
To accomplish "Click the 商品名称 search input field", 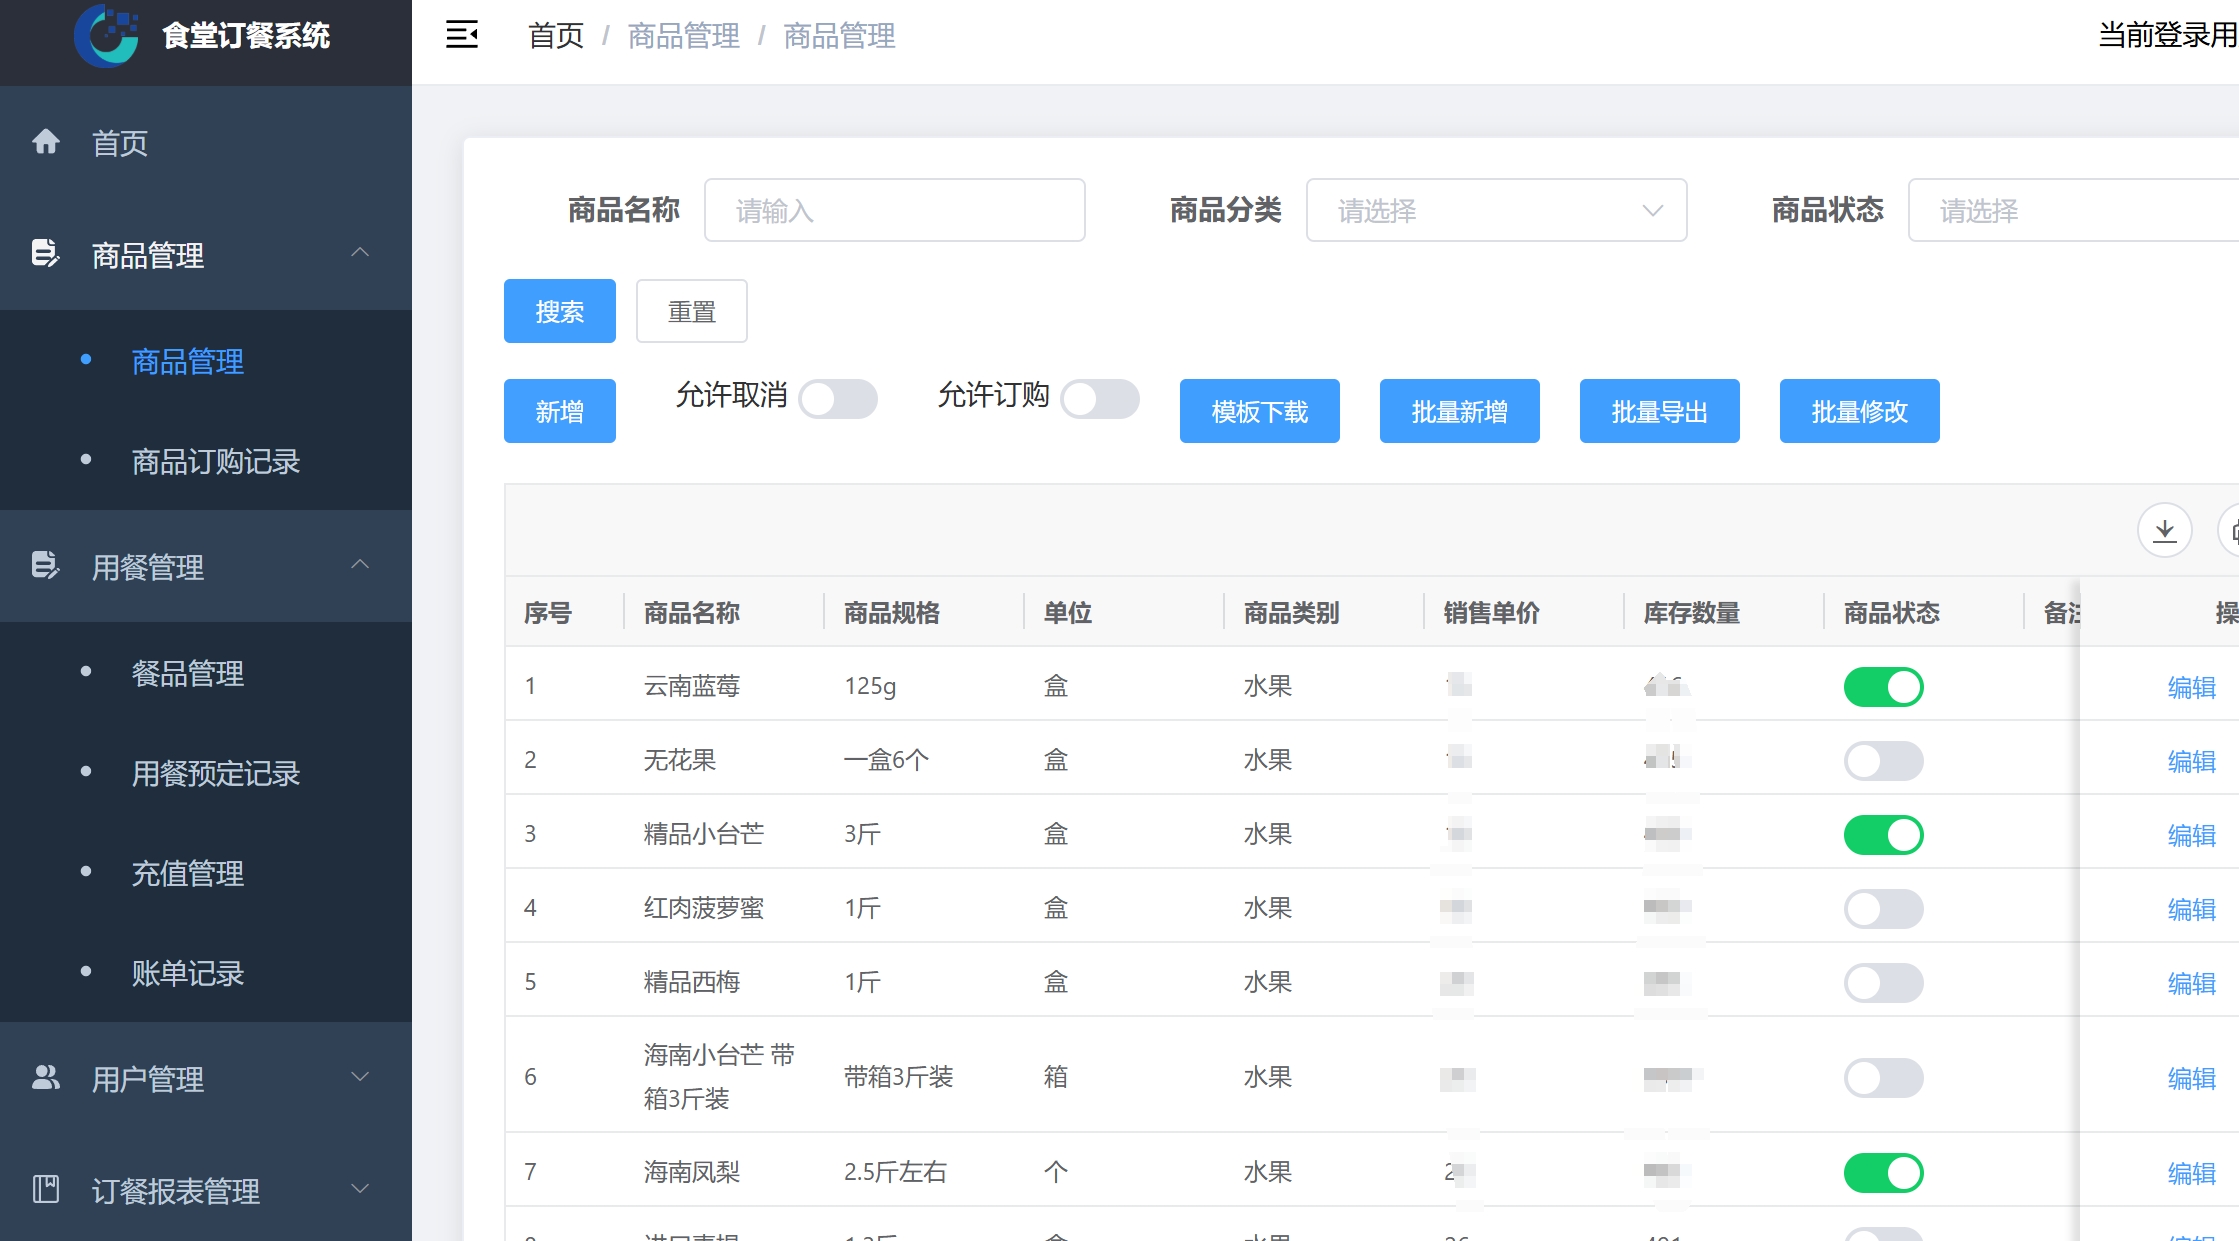I will click(894, 210).
